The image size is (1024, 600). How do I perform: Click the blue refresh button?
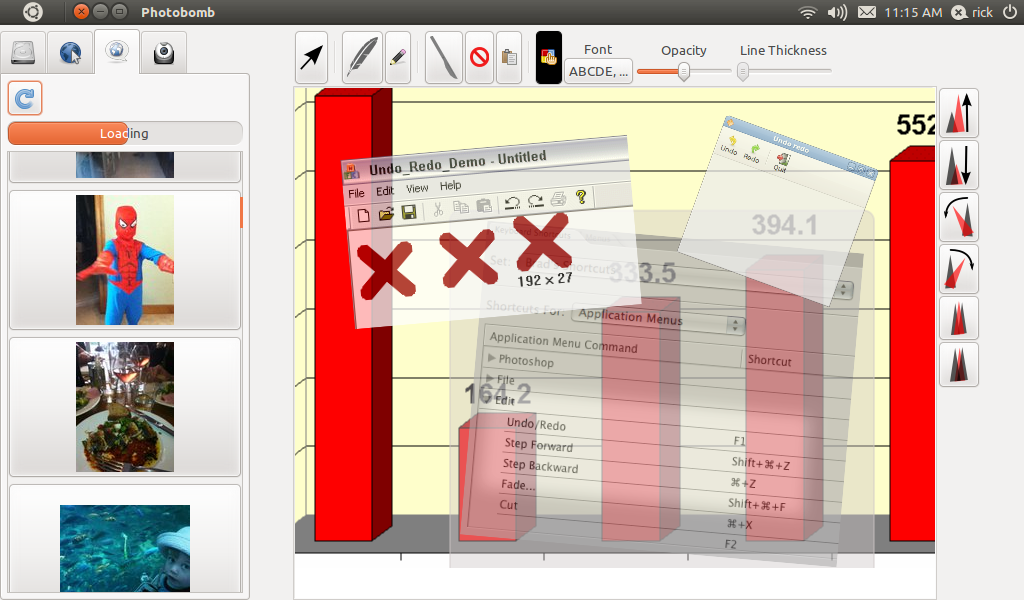tap(25, 98)
